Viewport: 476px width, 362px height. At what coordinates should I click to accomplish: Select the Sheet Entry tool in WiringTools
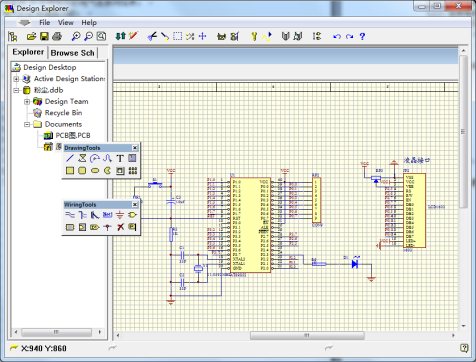[82, 227]
